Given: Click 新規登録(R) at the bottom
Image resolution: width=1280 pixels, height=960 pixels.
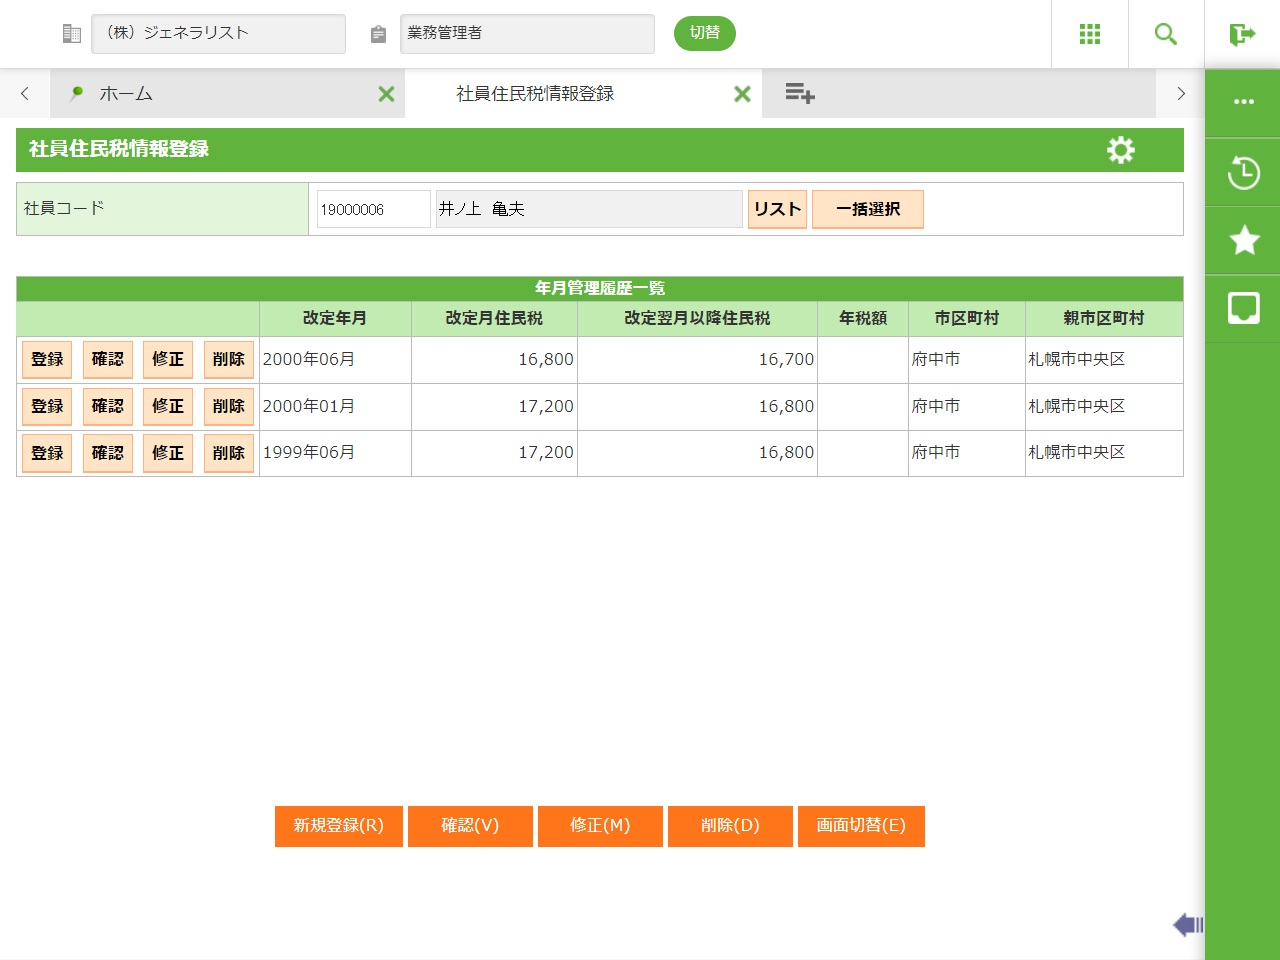Looking at the screenshot, I should pyautogui.click(x=338, y=826).
